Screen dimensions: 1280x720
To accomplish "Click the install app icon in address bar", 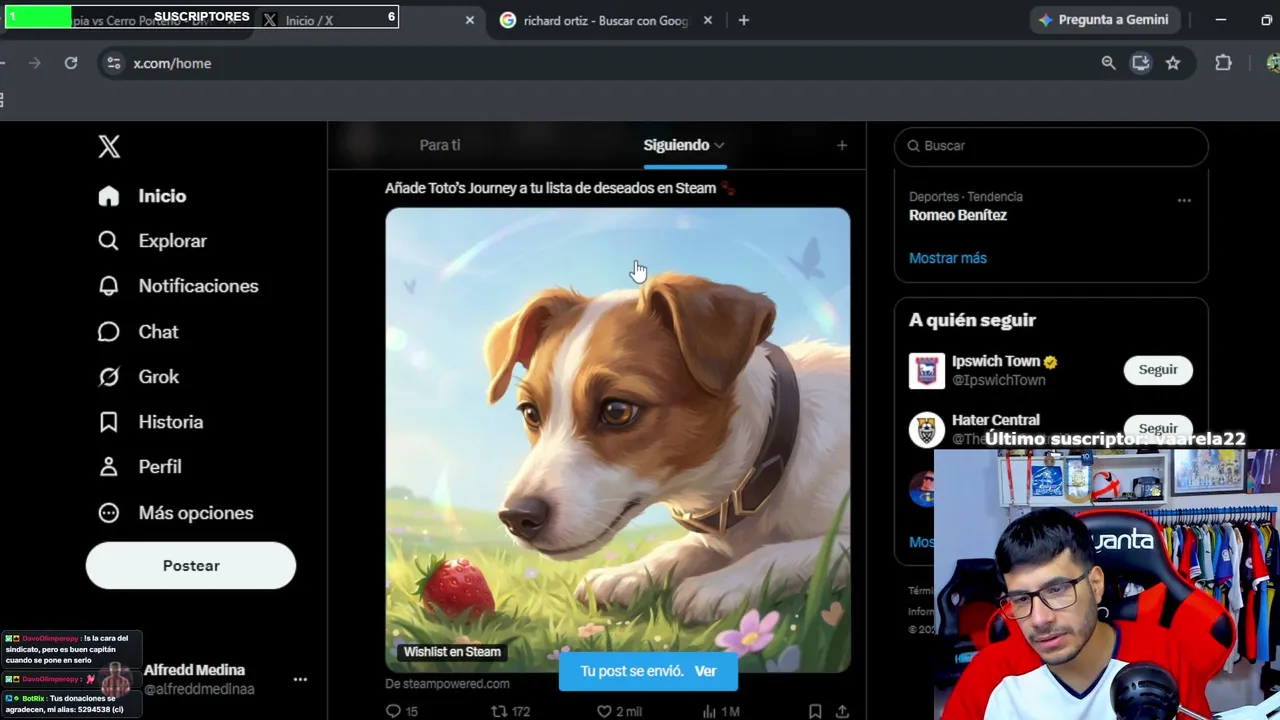I will pos(1140,63).
